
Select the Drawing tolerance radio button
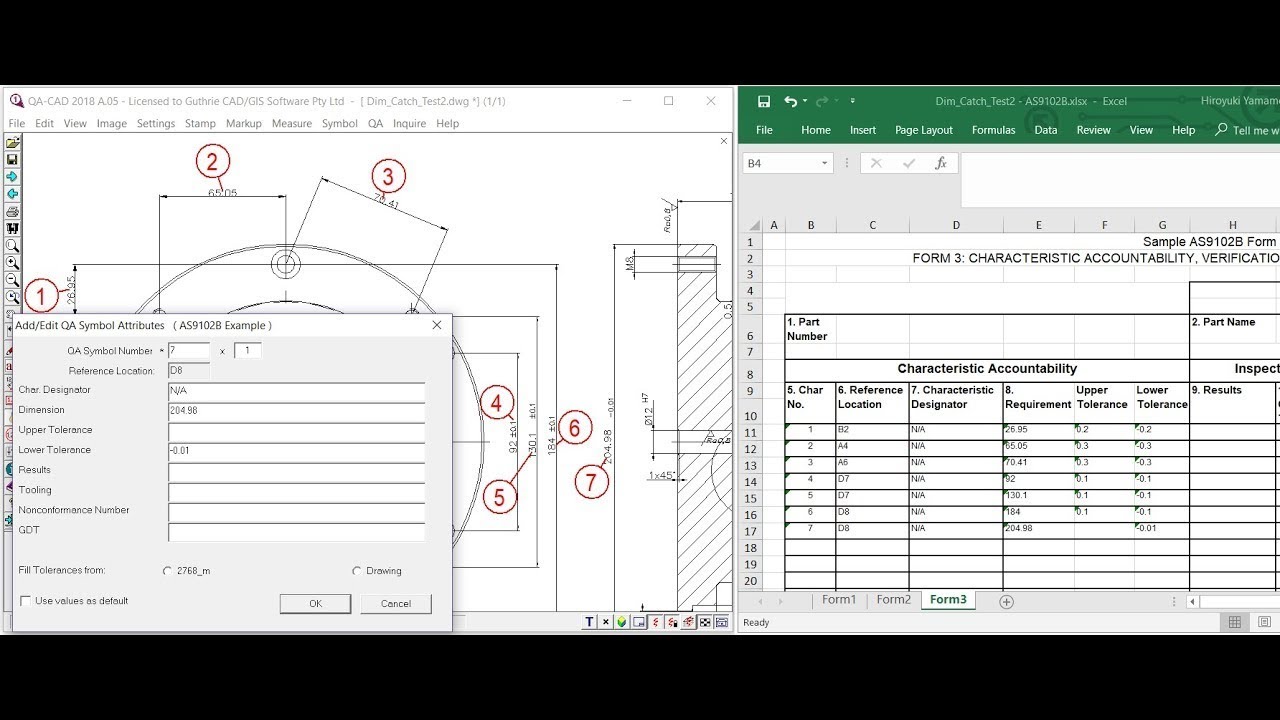tap(356, 571)
